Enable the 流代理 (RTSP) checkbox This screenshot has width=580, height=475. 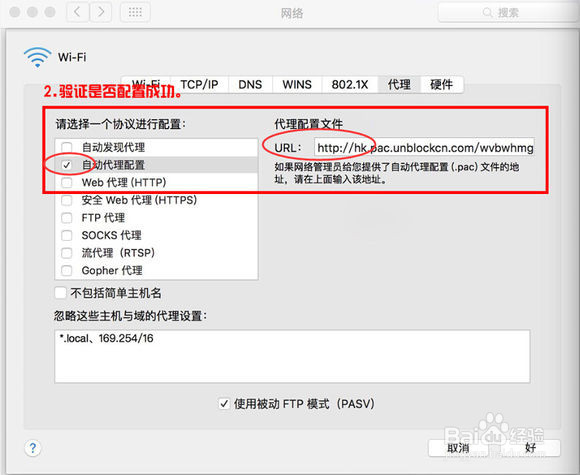pyautogui.click(x=67, y=253)
